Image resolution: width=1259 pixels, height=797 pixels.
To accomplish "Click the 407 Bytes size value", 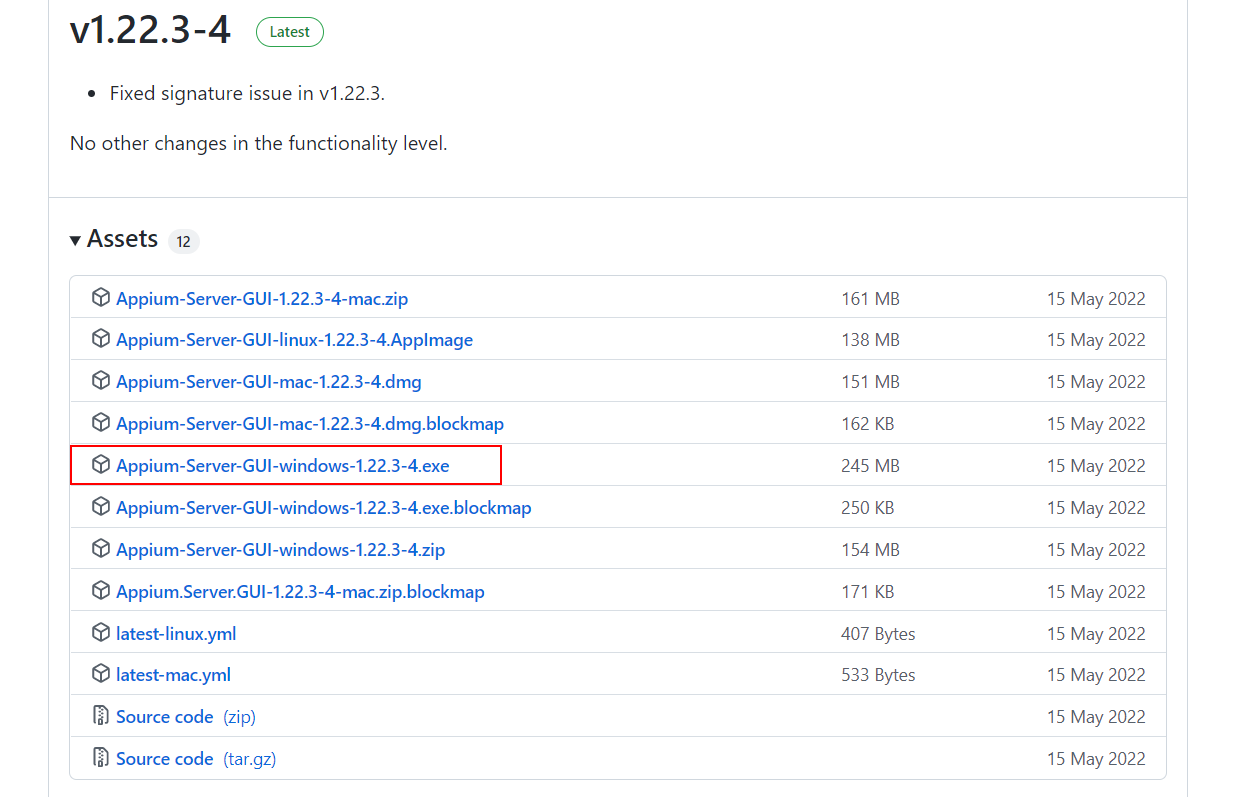I will point(878,634).
